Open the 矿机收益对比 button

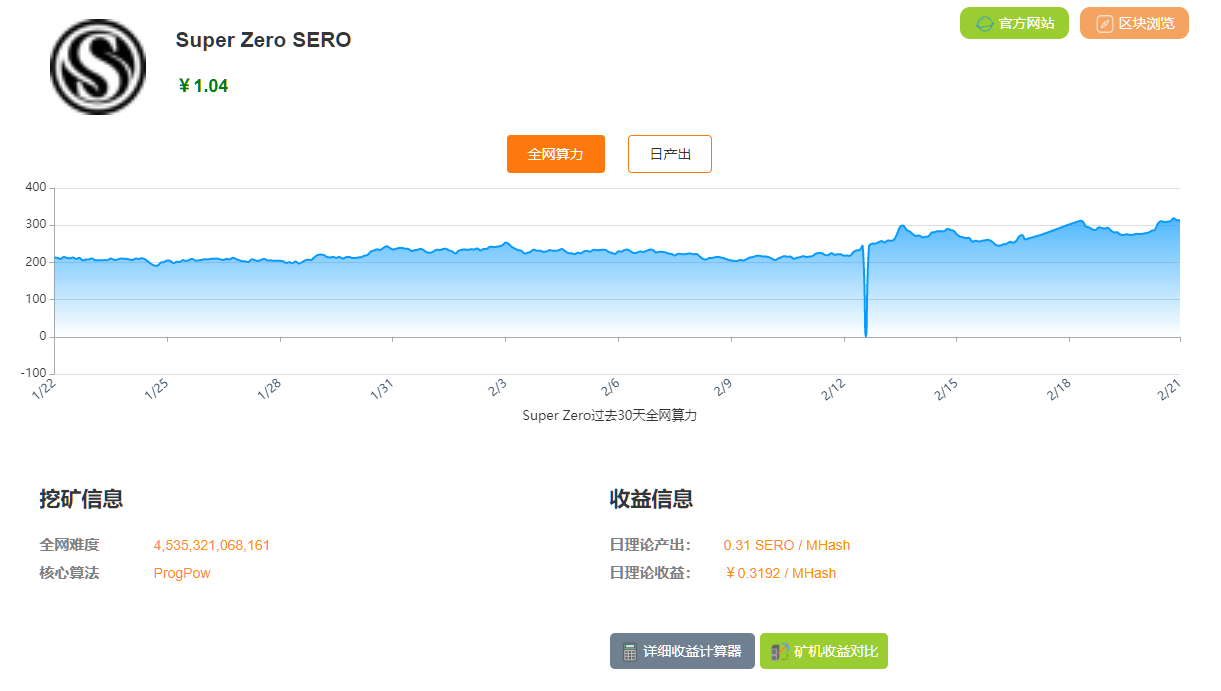coord(824,651)
